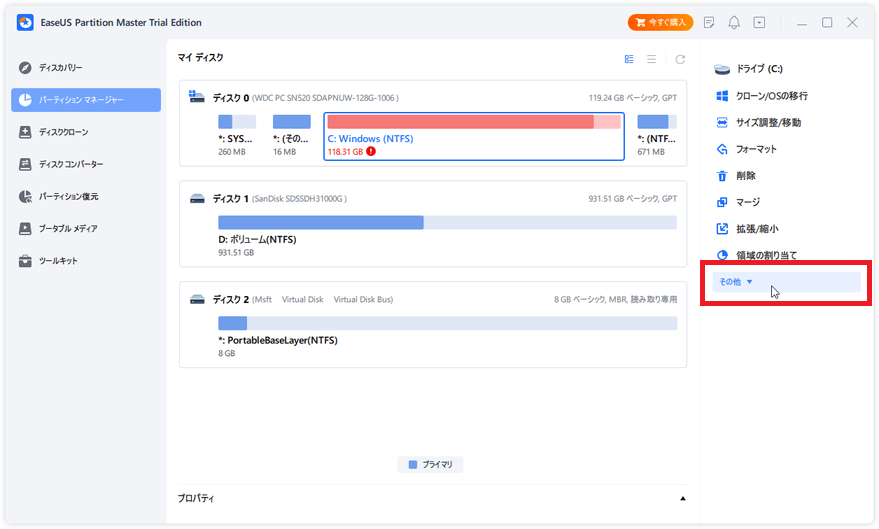Expand the プロパティ panel arrow

683,498
